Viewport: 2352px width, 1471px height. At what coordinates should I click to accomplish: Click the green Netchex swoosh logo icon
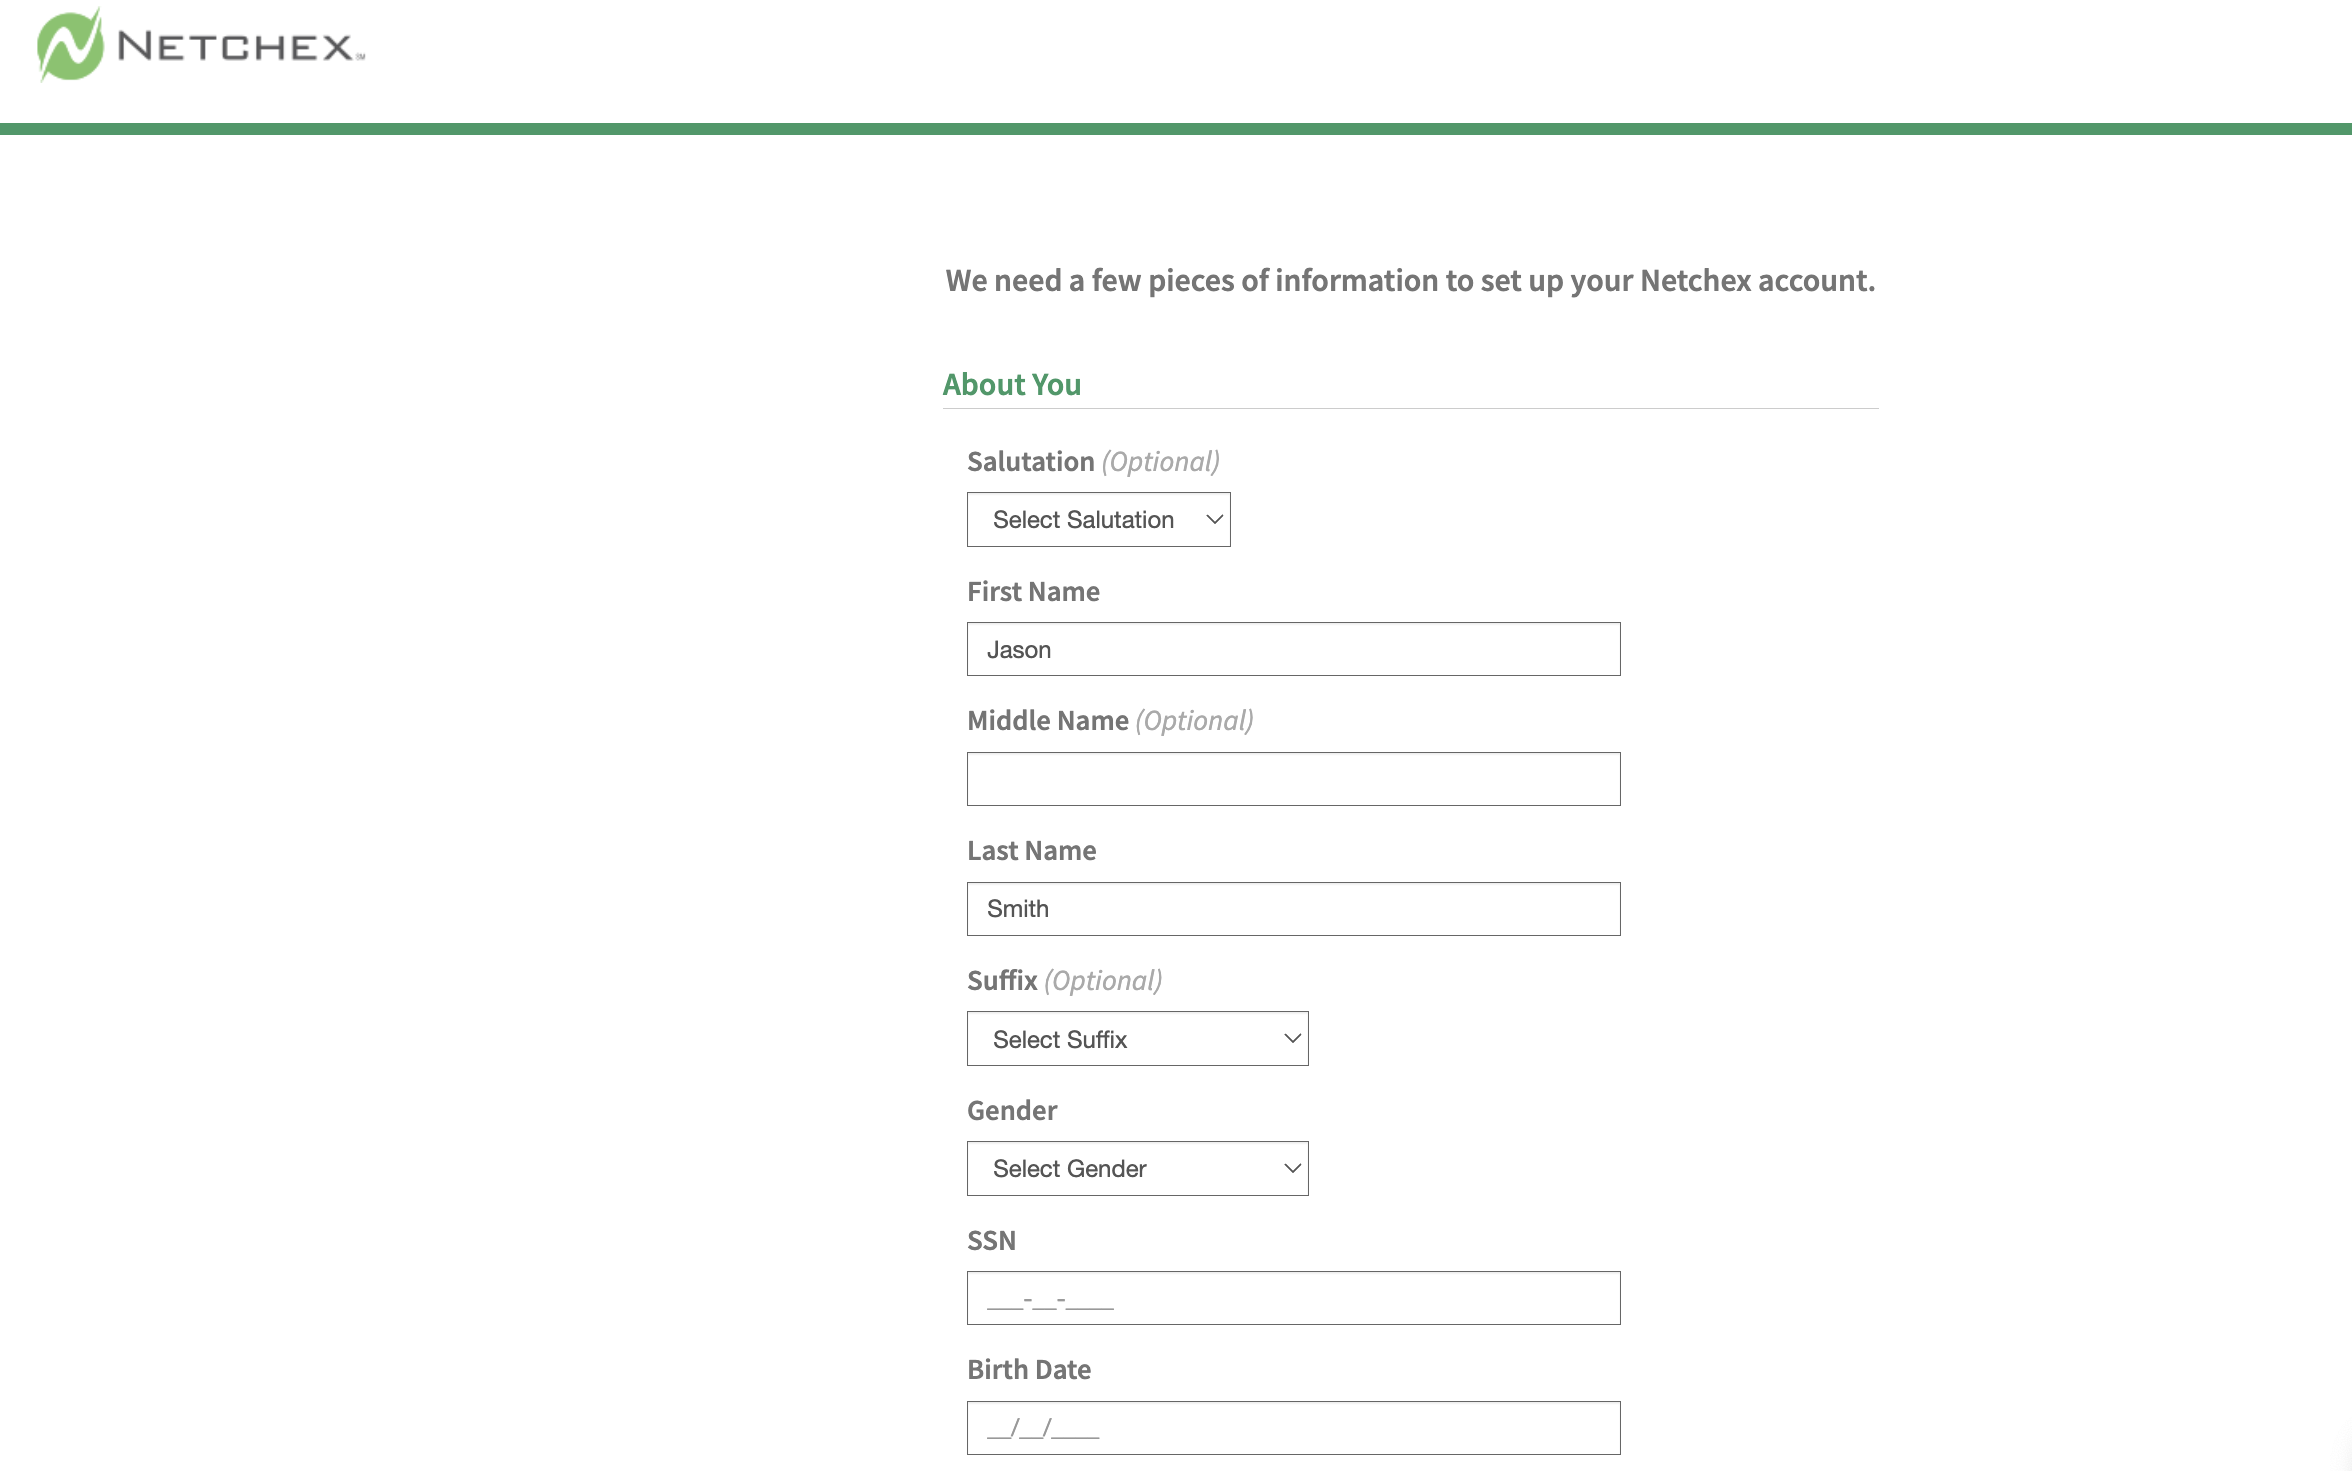[70, 45]
